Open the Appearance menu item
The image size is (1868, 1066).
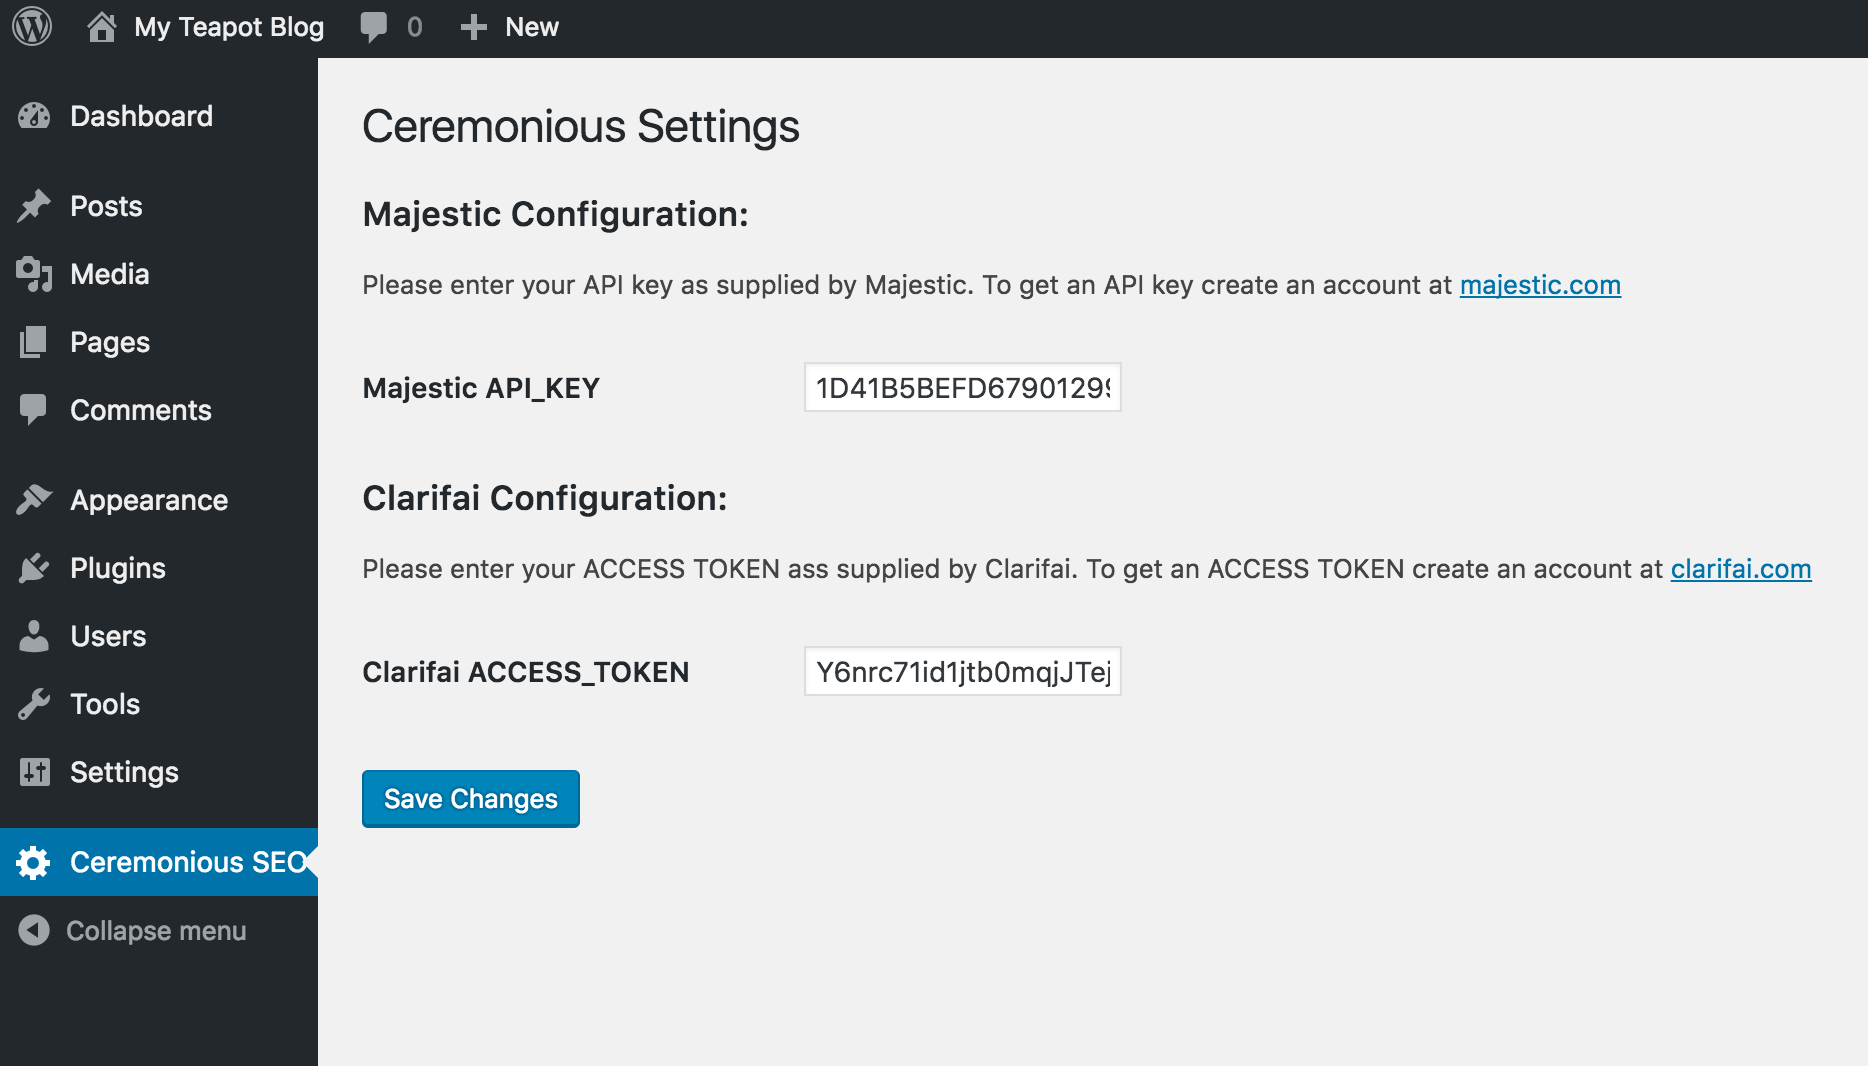point(149,500)
